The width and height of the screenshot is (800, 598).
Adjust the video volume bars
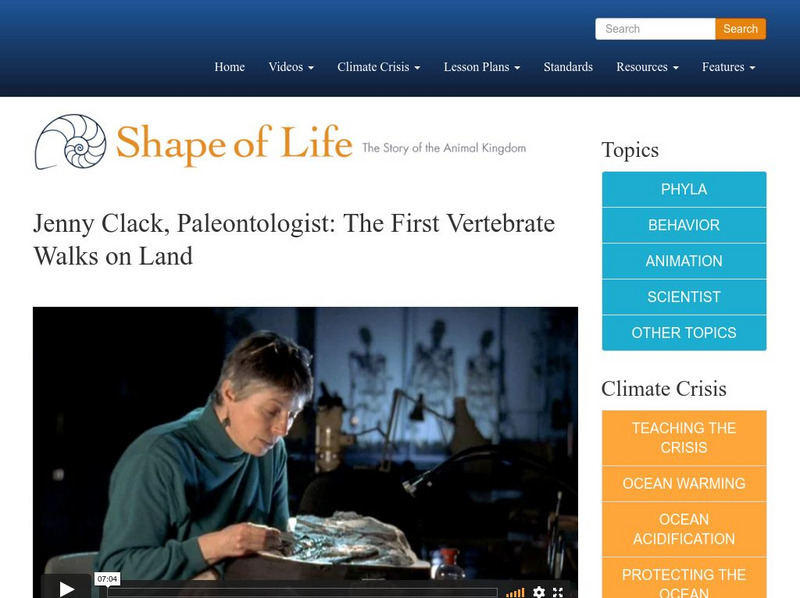515,592
